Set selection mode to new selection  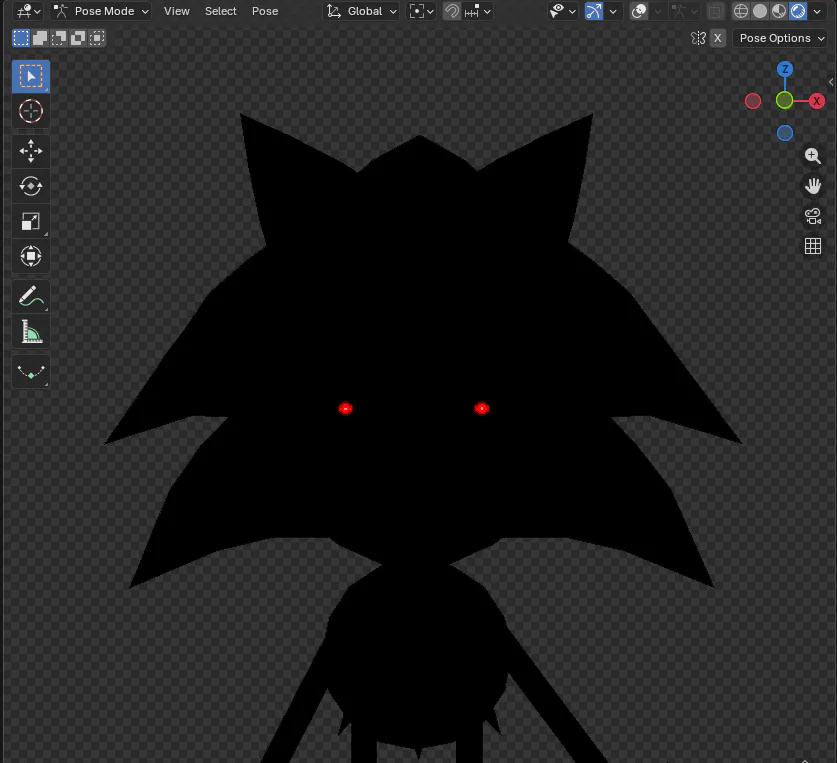21,38
